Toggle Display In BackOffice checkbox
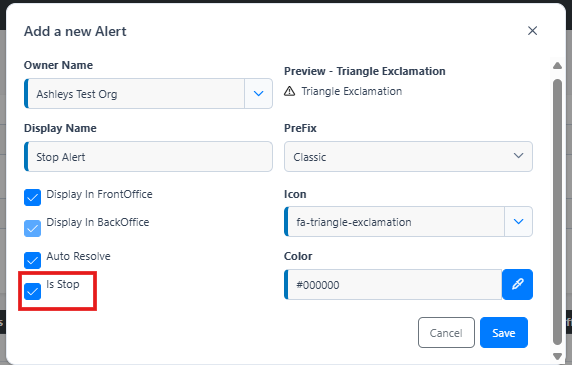The height and width of the screenshot is (365, 572). click(x=32, y=228)
